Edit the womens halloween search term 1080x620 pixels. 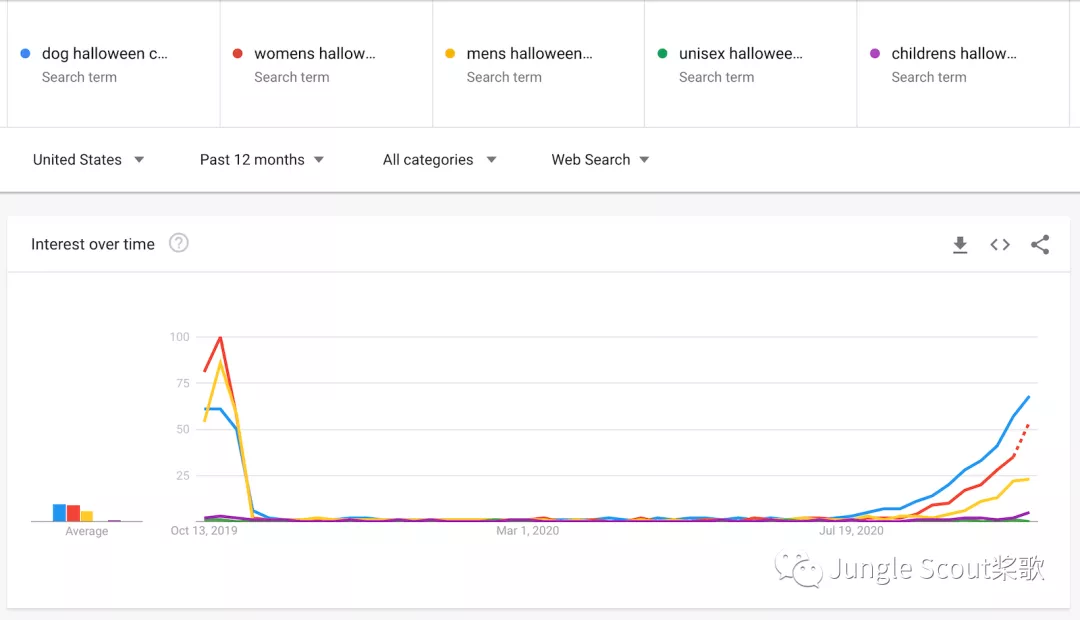(315, 54)
